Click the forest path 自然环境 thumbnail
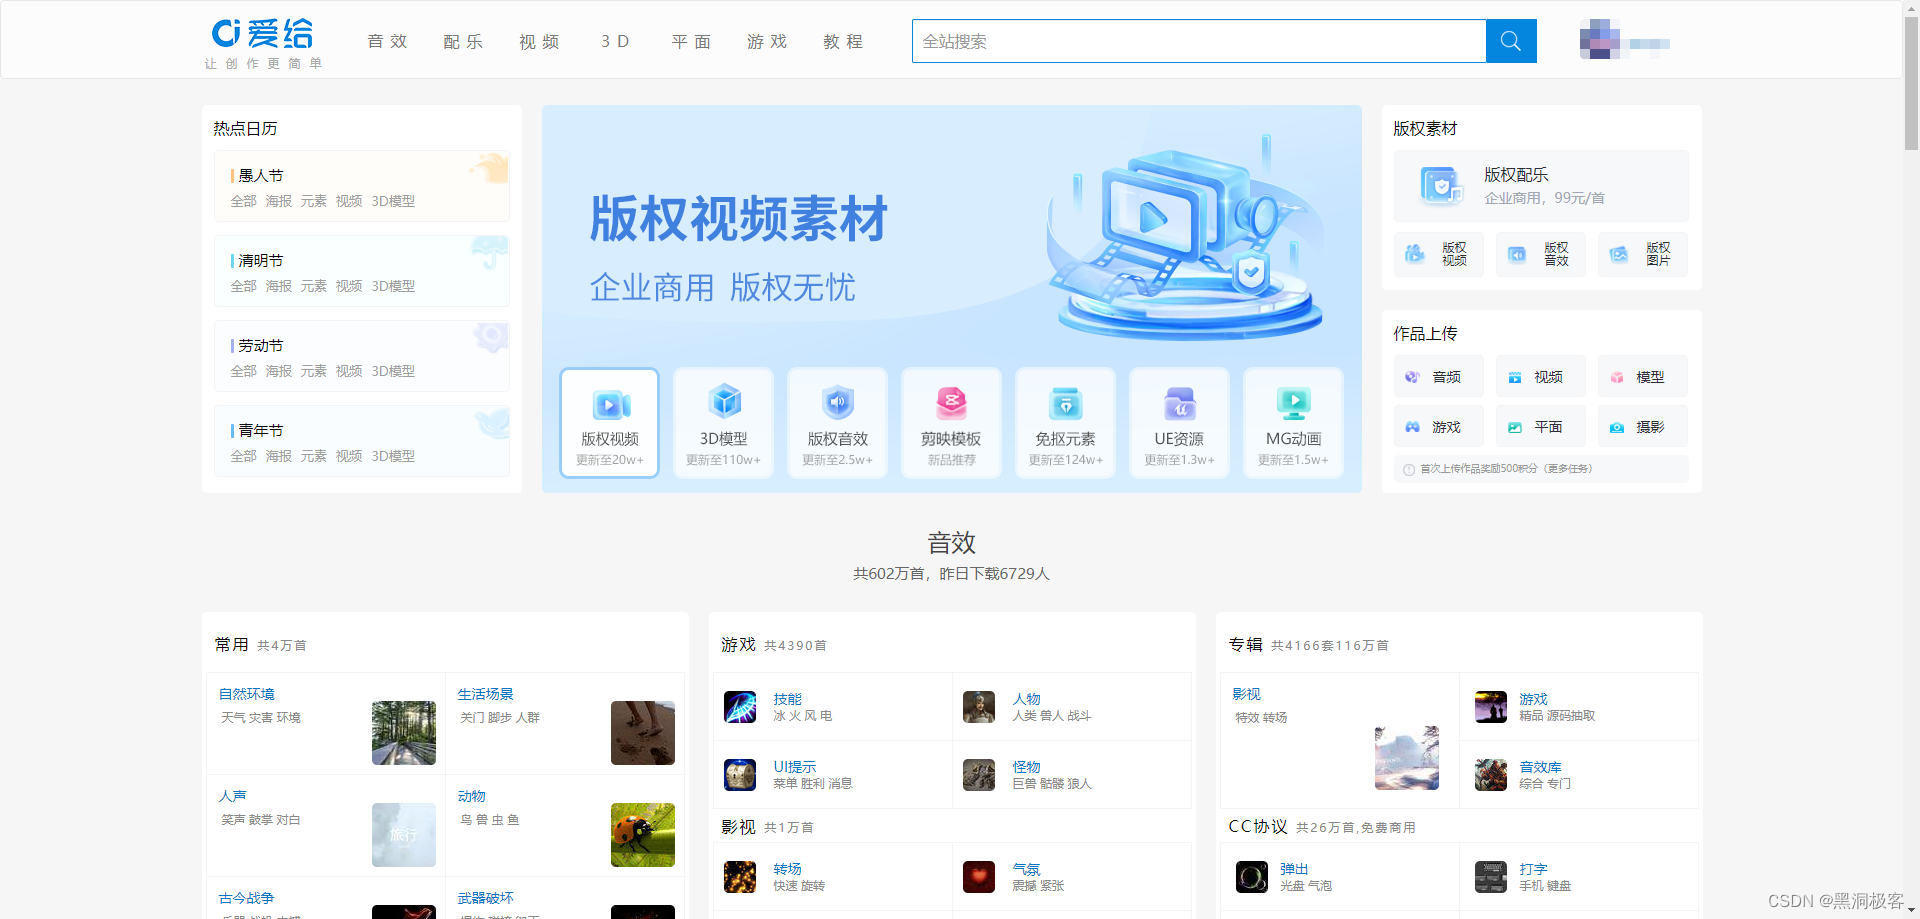Viewport: 1920px width, 919px height. (x=404, y=733)
